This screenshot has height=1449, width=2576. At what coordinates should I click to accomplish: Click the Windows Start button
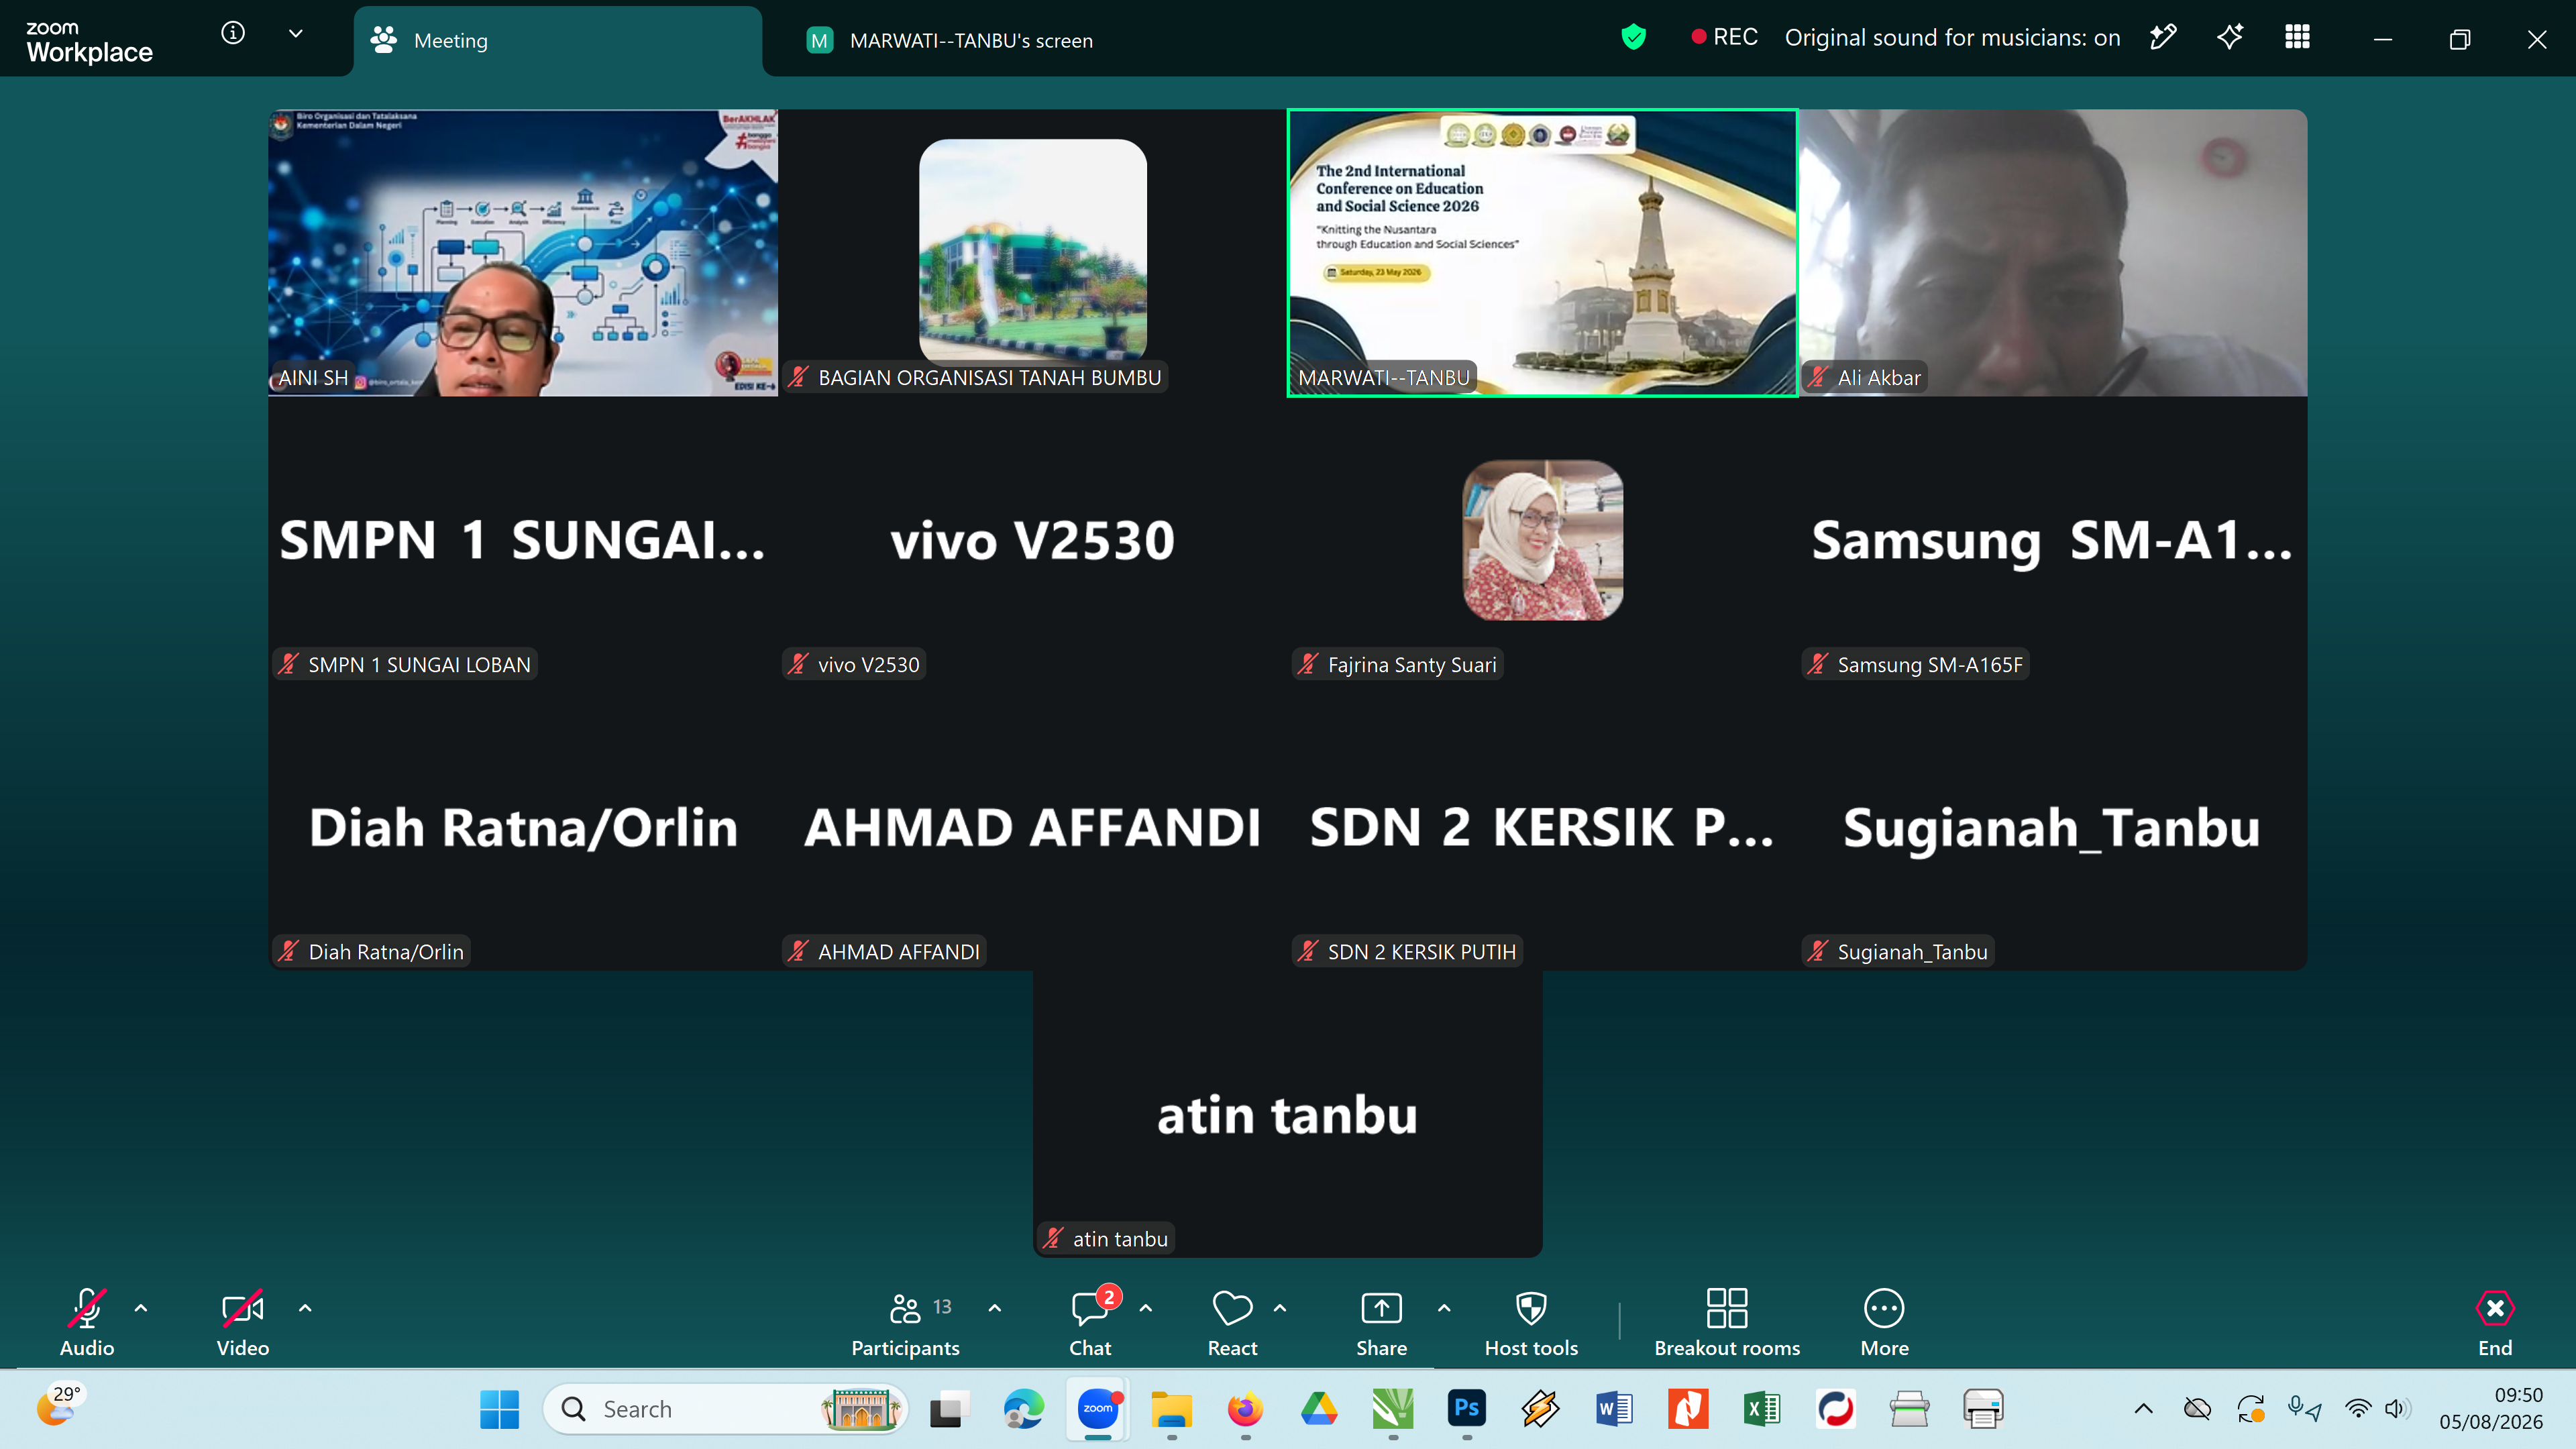pos(499,1409)
